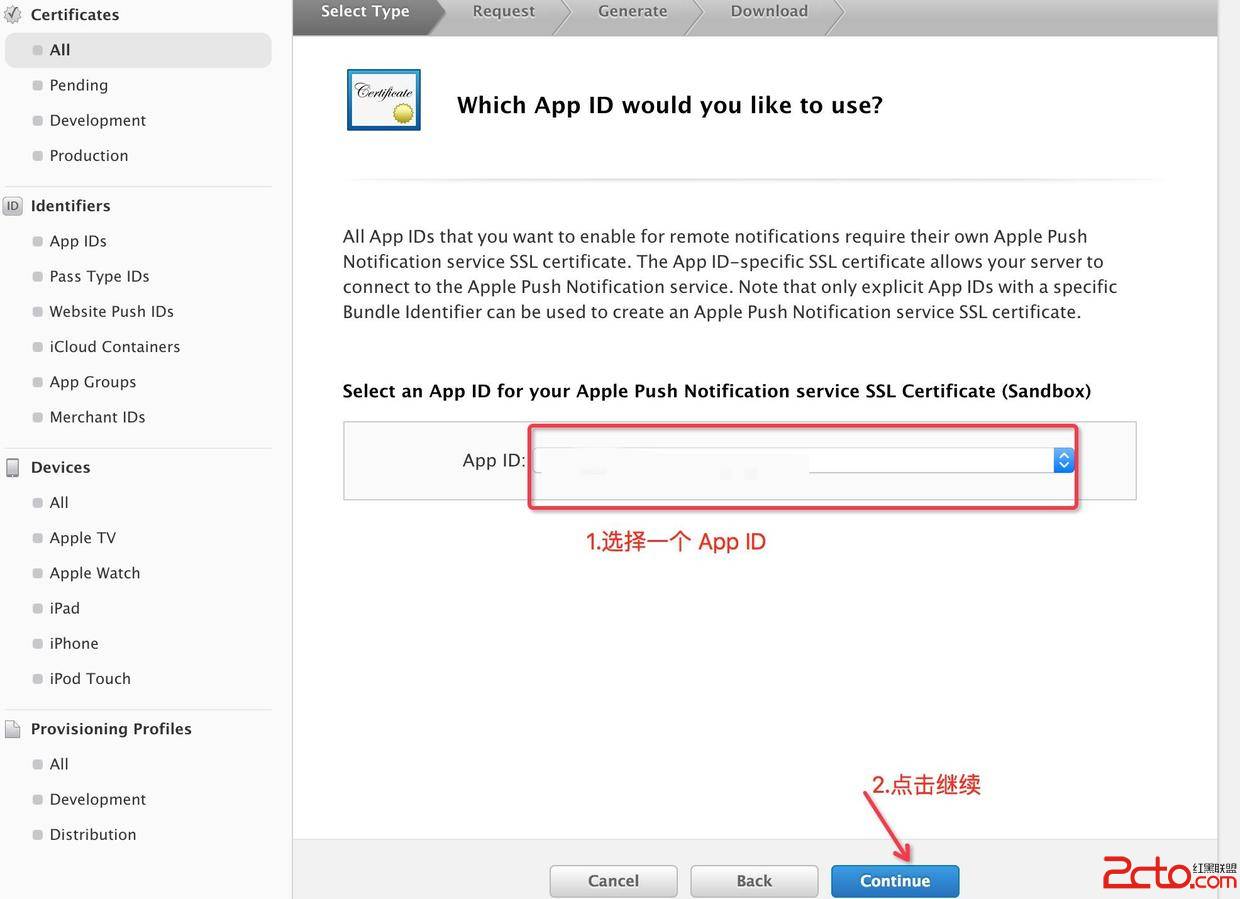Image resolution: width=1240 pixels, height=899 pixels.
Task: Click the Request step
Action: click(504, 11)
